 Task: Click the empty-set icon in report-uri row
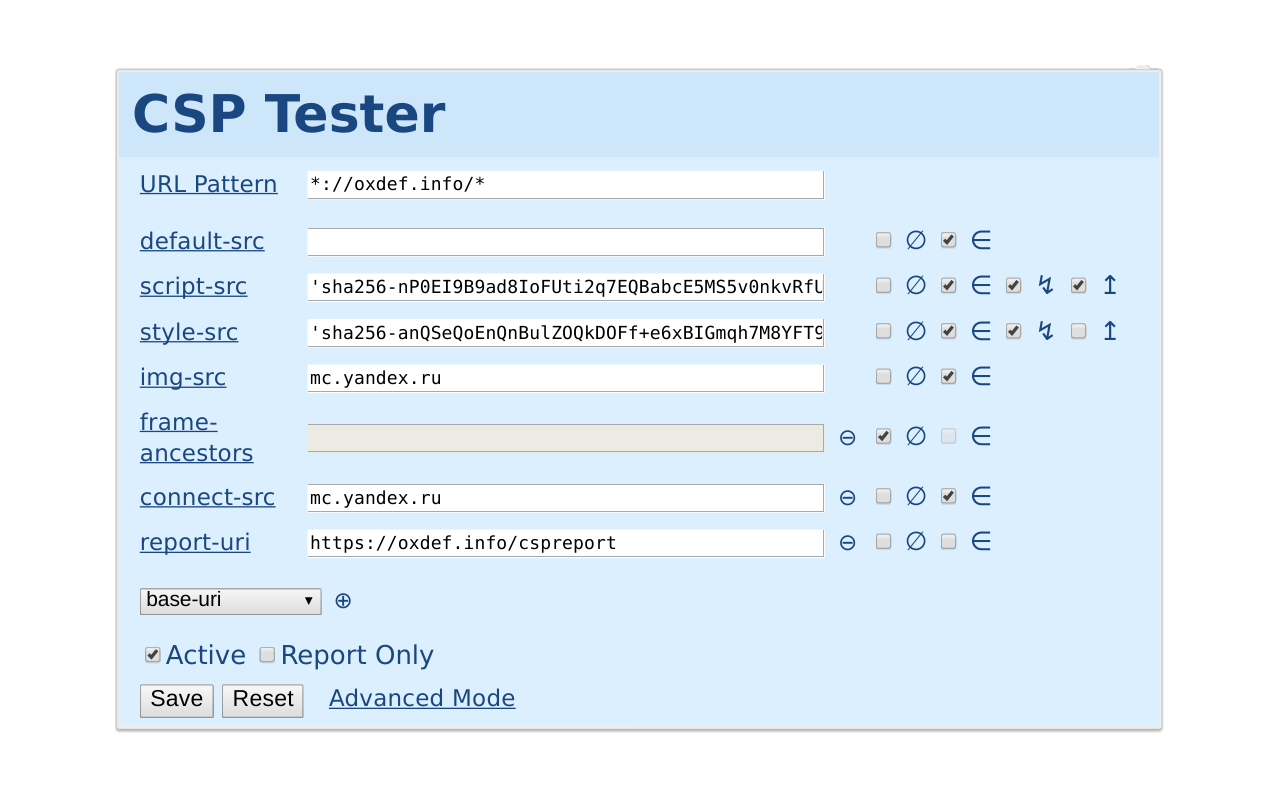(915, 541)
